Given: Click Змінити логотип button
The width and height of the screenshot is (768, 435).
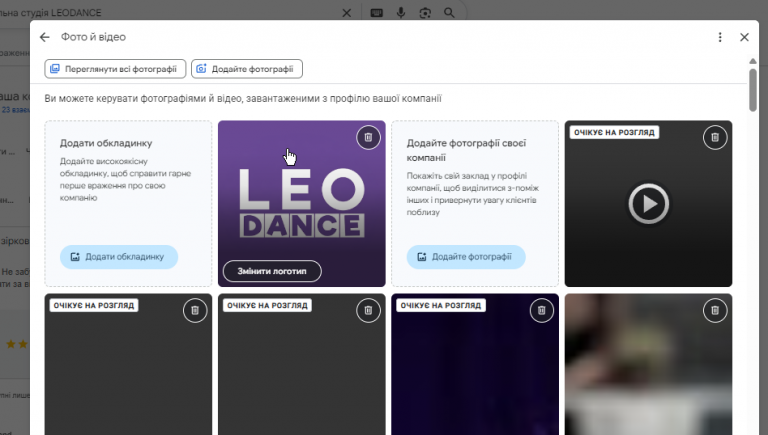Looking at the screenshot, I should [x=272, y=271].
